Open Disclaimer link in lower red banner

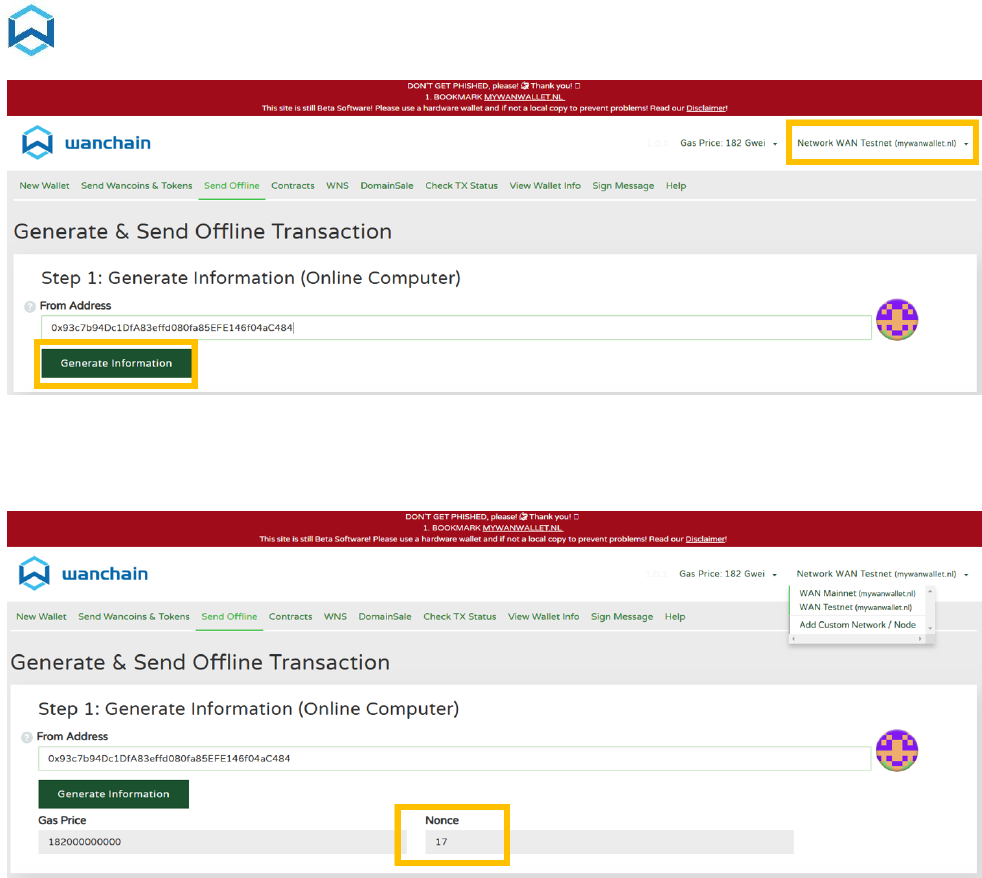click(x=705, y=539)
